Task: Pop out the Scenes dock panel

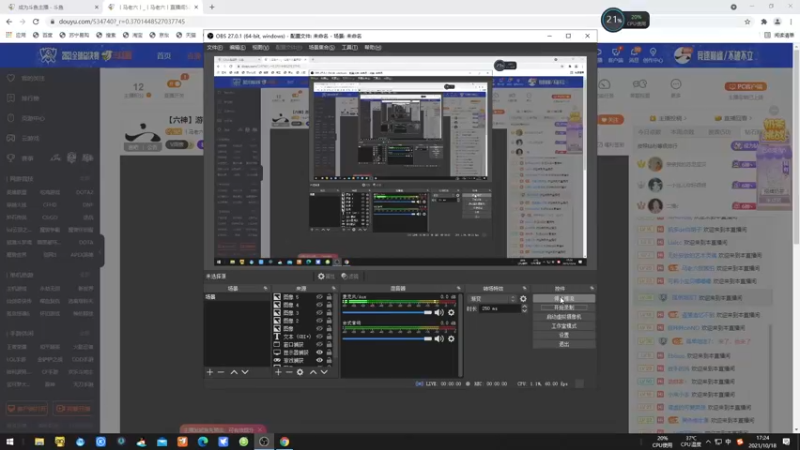Action: click(265, 288)
